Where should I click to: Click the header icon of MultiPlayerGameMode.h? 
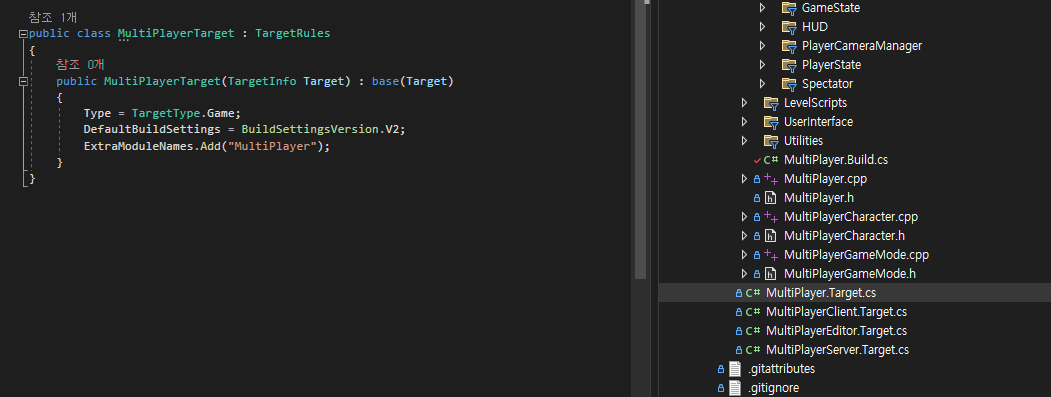pyautogui.click(x=771, y=274)
